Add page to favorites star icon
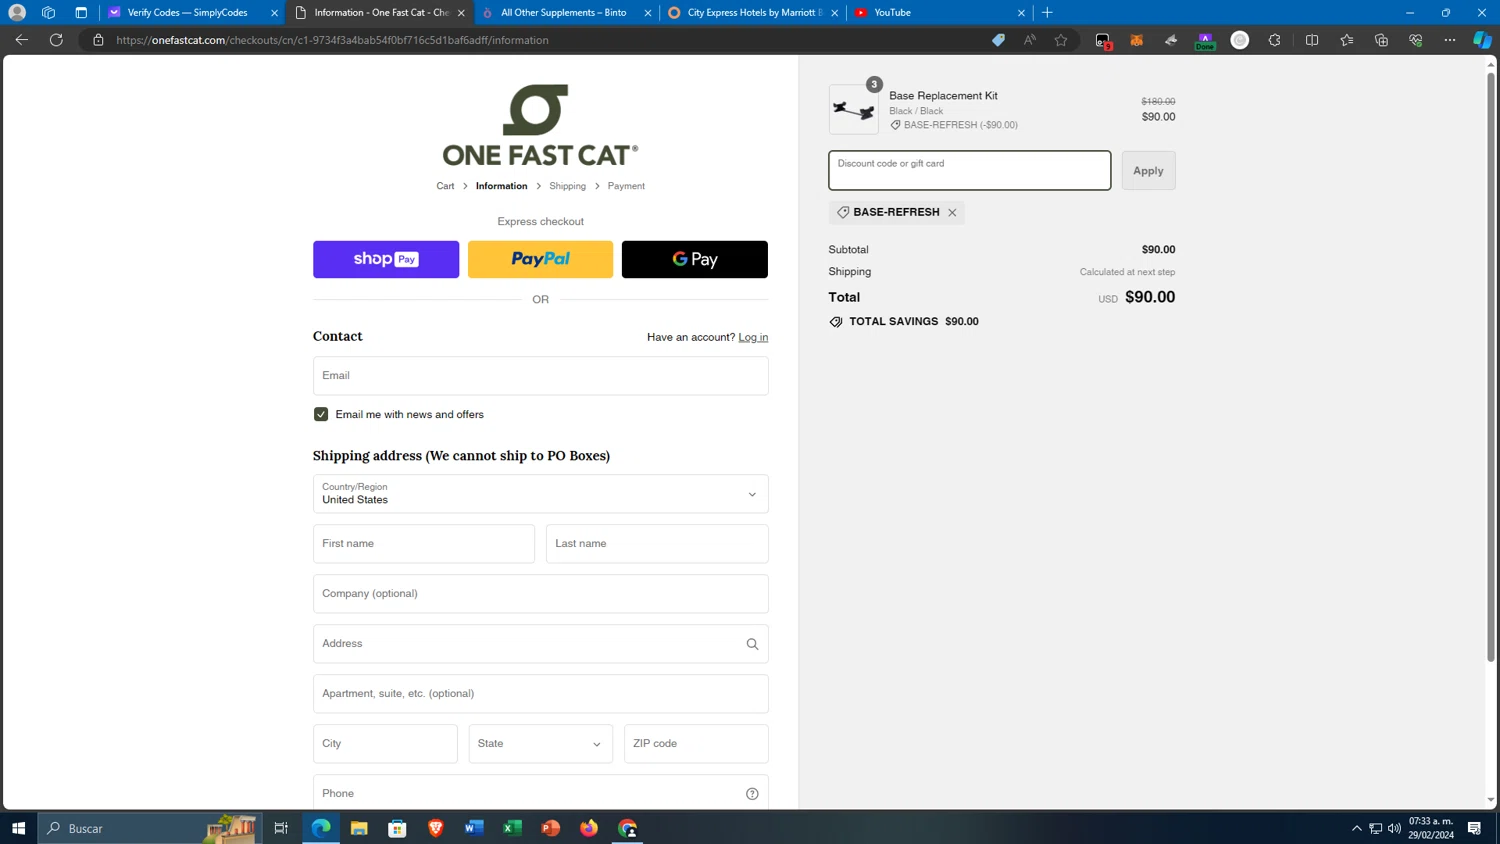This screenshot has height=844, width=1500. click(x=1061, y=40)
